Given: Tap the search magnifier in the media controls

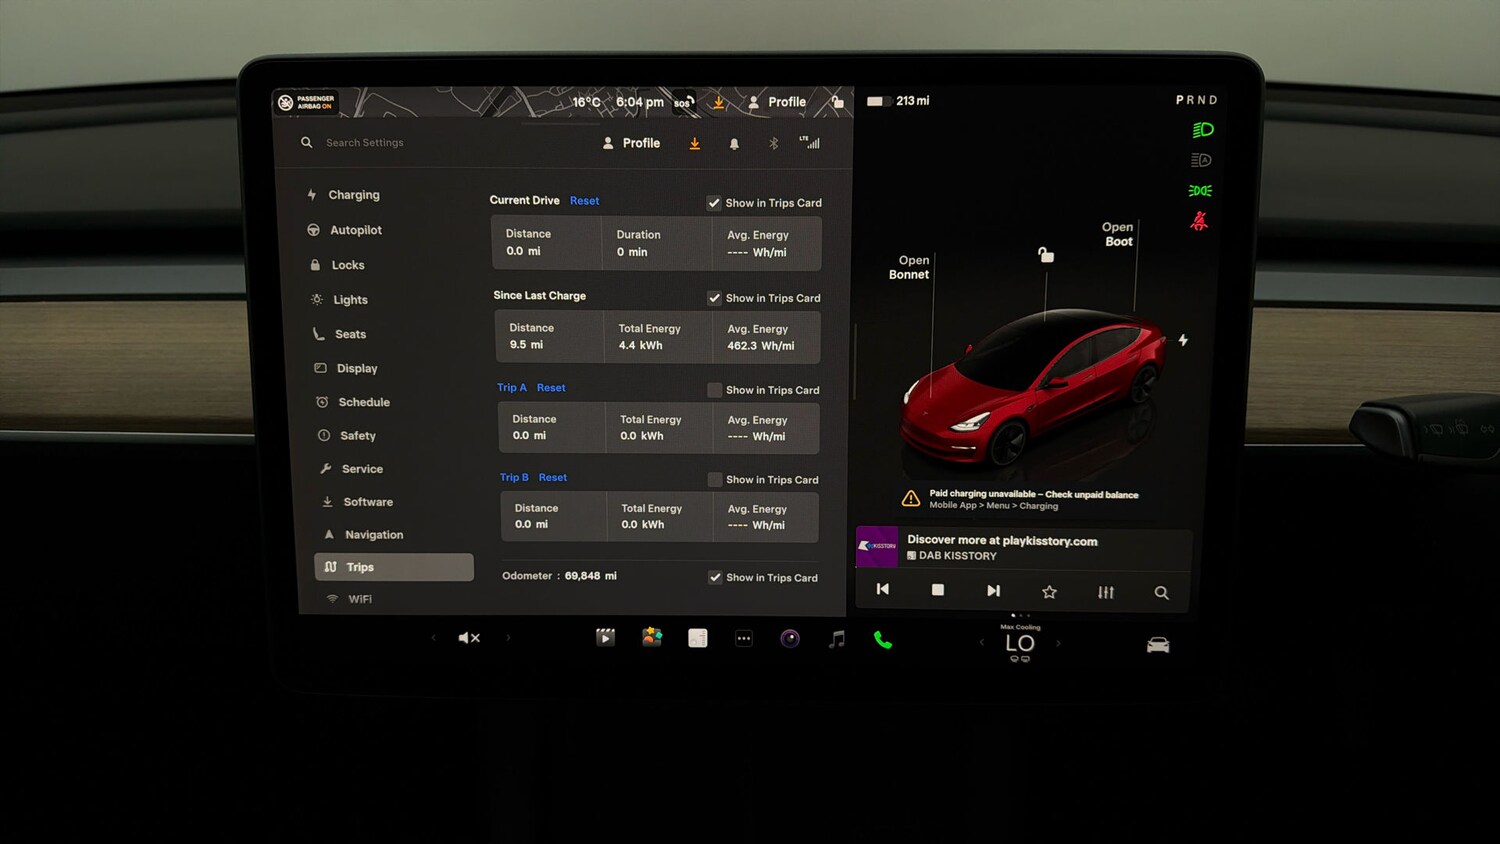Looking at the screenshot, I should coord(1161,591).
